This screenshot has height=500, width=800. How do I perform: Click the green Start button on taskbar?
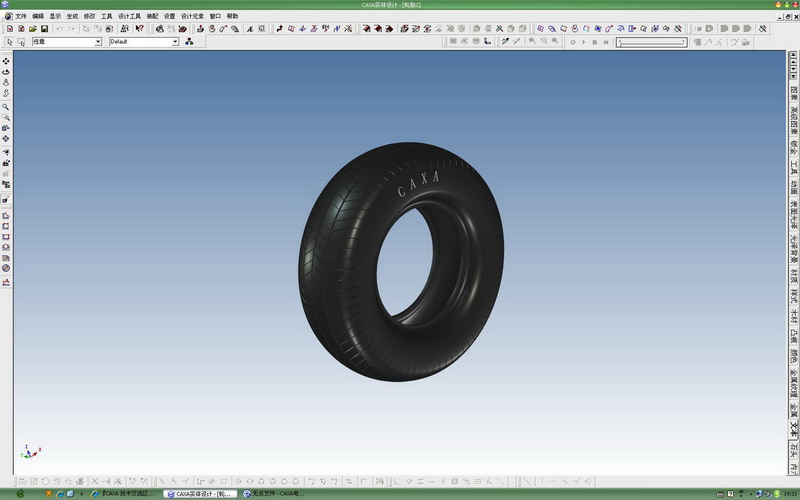click(x=20, y=493)
